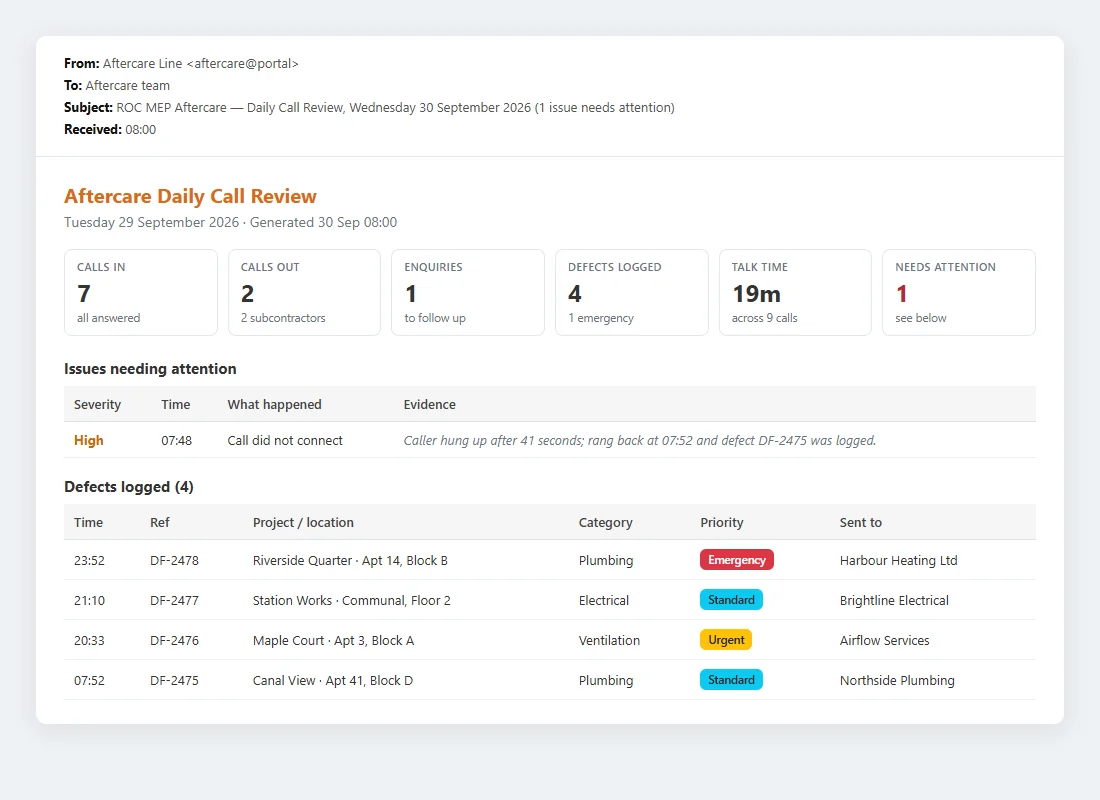Click the 23:52 time cell
Image resolution: width=1100 pixels, height=800 pixels.
pyautogui.click(x=89, y=560)
